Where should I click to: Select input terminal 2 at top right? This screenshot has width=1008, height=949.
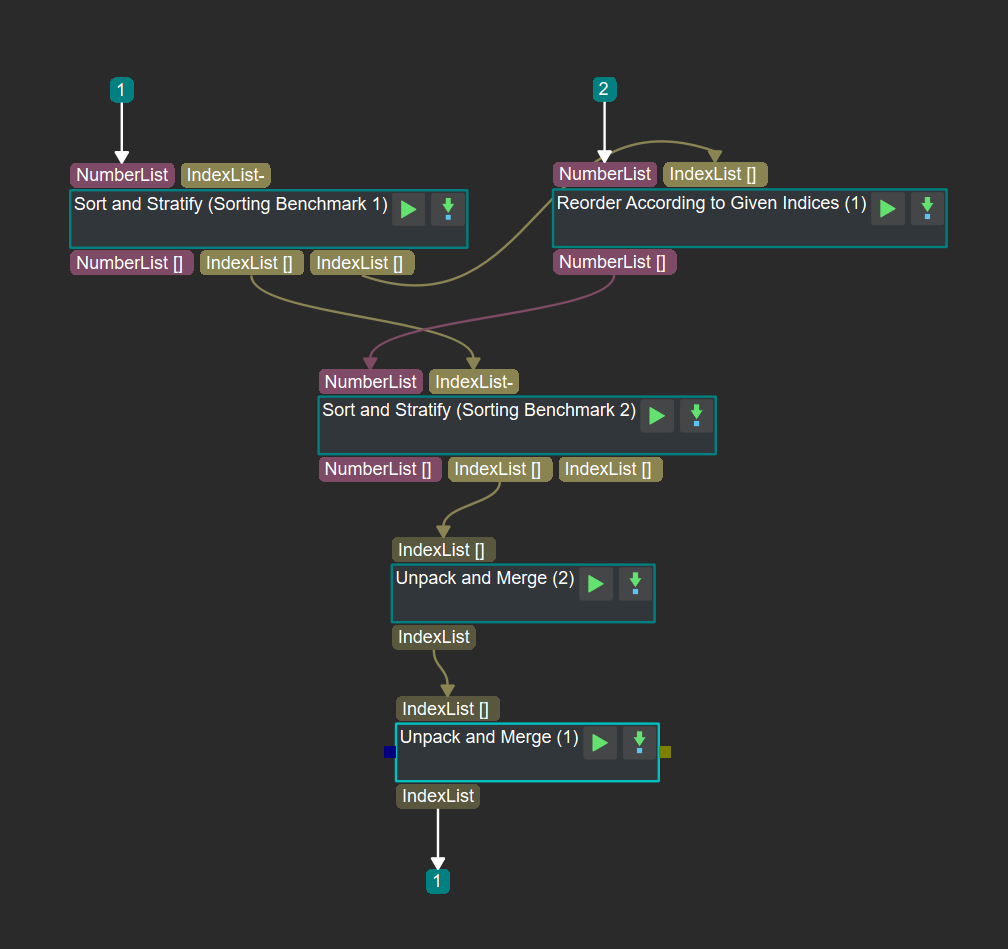point(604,89)
